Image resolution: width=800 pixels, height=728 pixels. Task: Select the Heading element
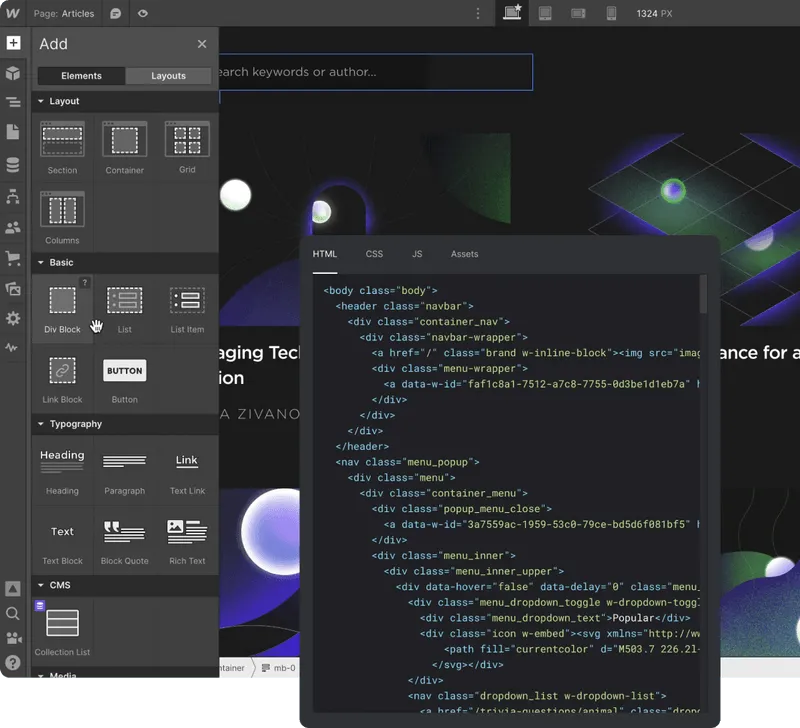click(x=62, y=470)
